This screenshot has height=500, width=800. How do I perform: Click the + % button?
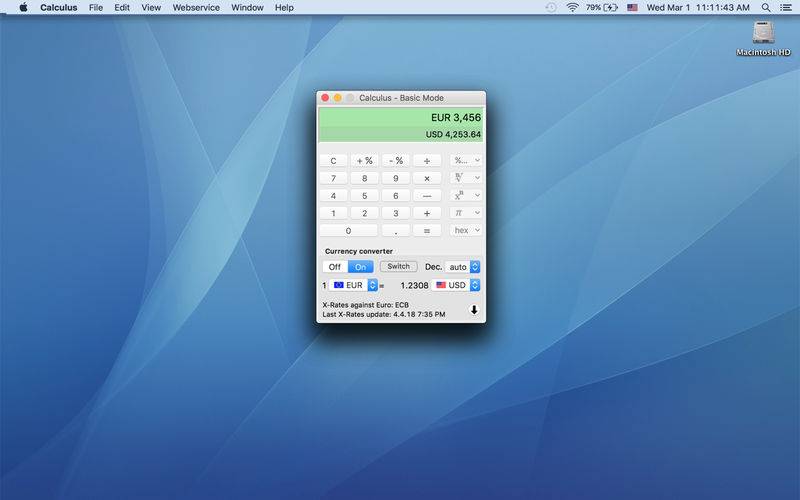pyautogui.click(x=364, y=161)
